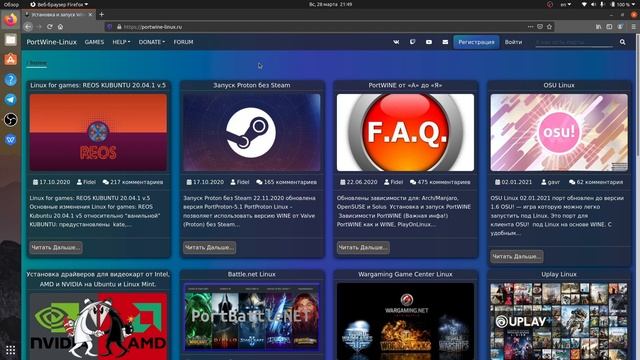Open the osu! thumbnail image

(559, 133)
